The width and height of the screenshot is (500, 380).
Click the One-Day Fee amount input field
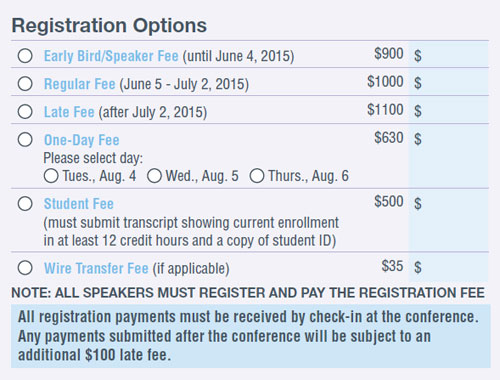(449, 156)
